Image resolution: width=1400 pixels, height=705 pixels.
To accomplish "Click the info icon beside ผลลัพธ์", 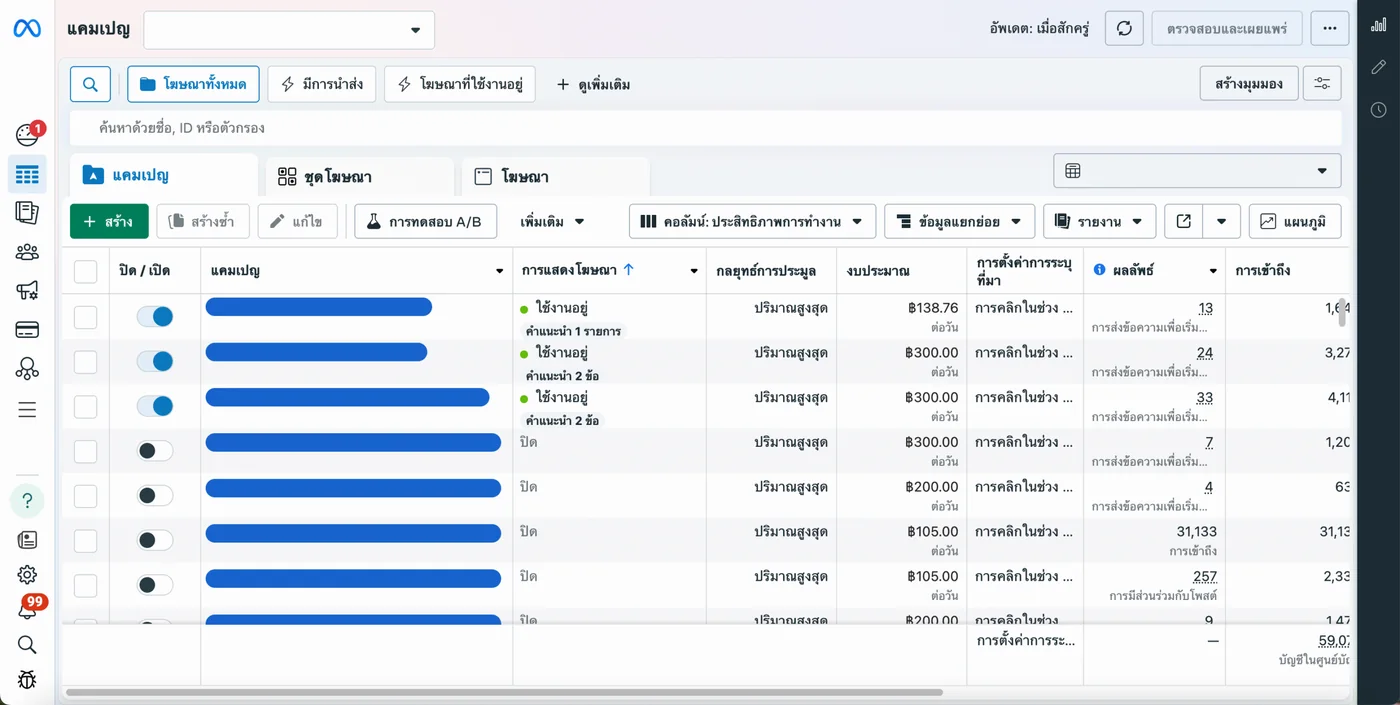I will click(x=1099, y=270).
